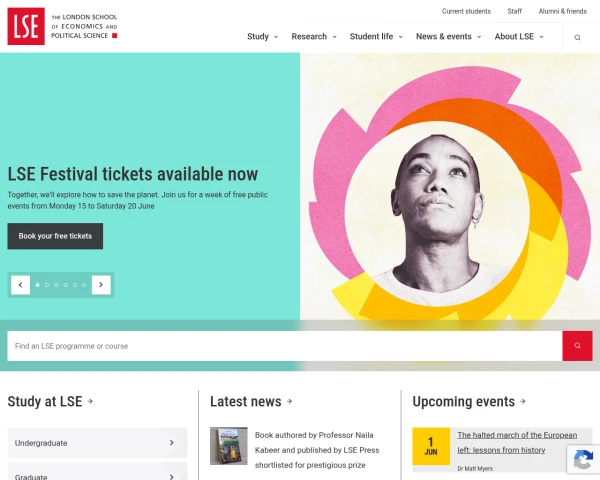Click the red programme search button

[x=577, y=346]
